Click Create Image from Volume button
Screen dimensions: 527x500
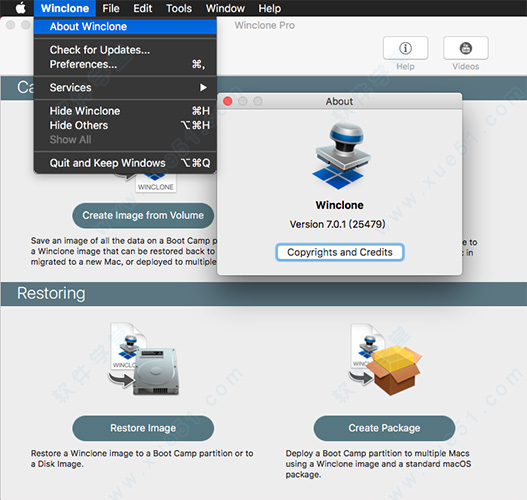click(143, 215)
